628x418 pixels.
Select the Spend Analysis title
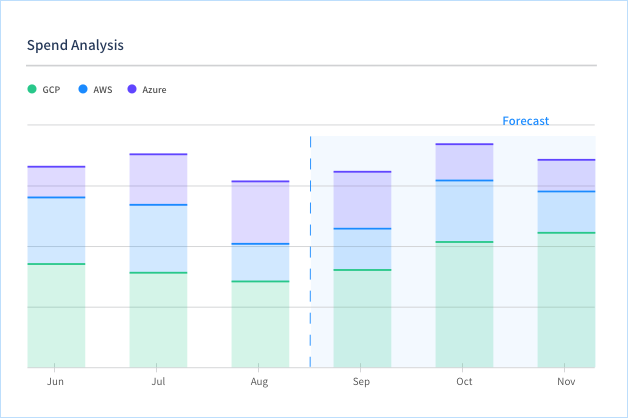tap(75, 46)
